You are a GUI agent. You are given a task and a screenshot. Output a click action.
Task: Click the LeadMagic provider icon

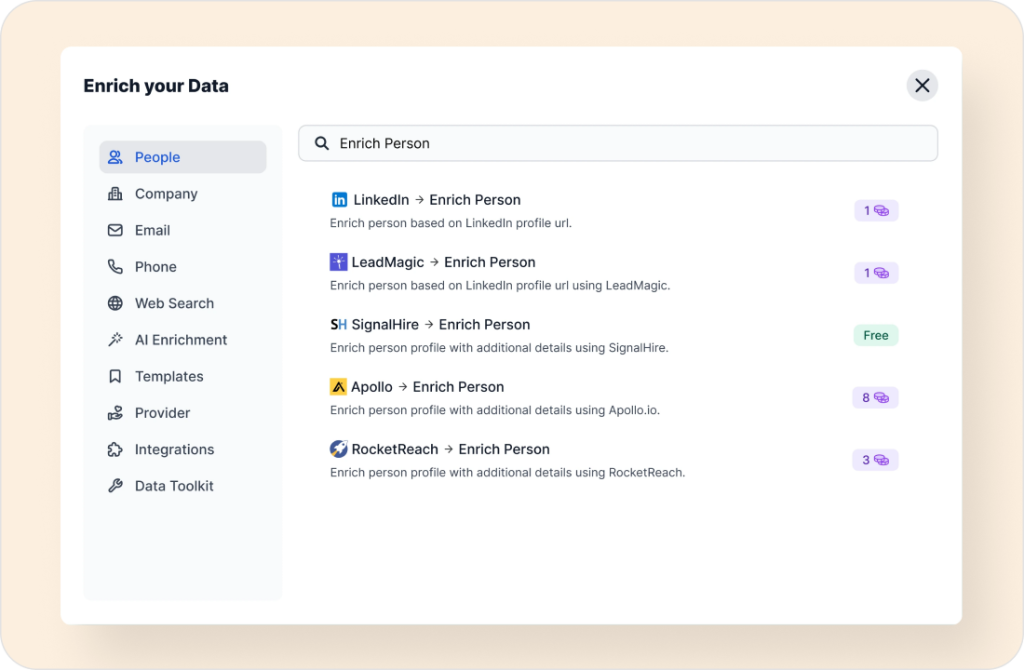pyautogui.click(x=338, y=262)
